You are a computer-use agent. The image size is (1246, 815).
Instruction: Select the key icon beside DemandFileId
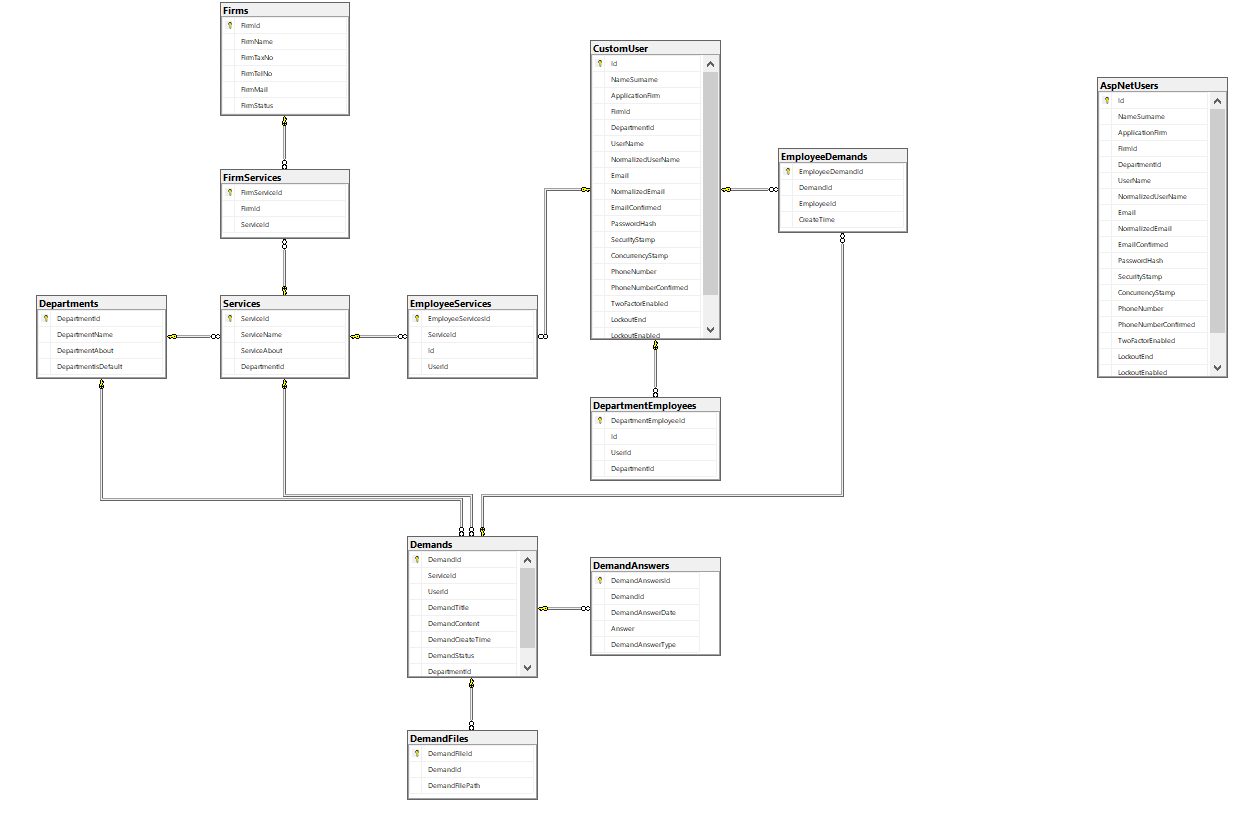point(416,753)
